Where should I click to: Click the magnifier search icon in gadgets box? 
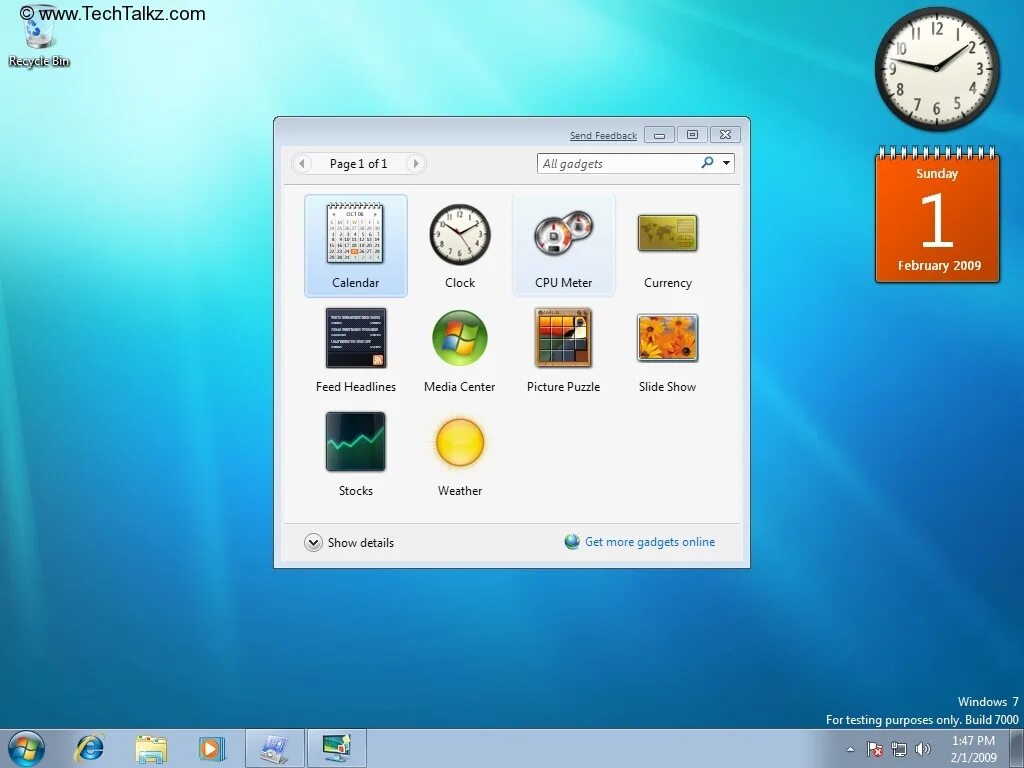tap(707, 163)
